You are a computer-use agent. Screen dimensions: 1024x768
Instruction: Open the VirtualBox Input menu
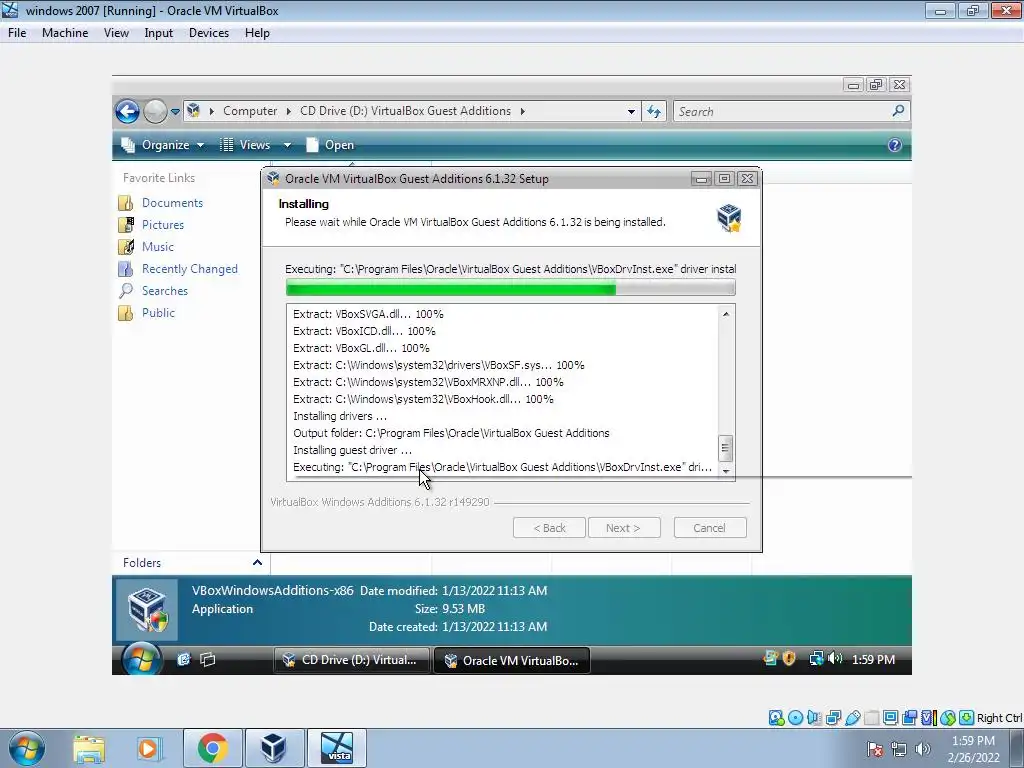pos(159,33)
